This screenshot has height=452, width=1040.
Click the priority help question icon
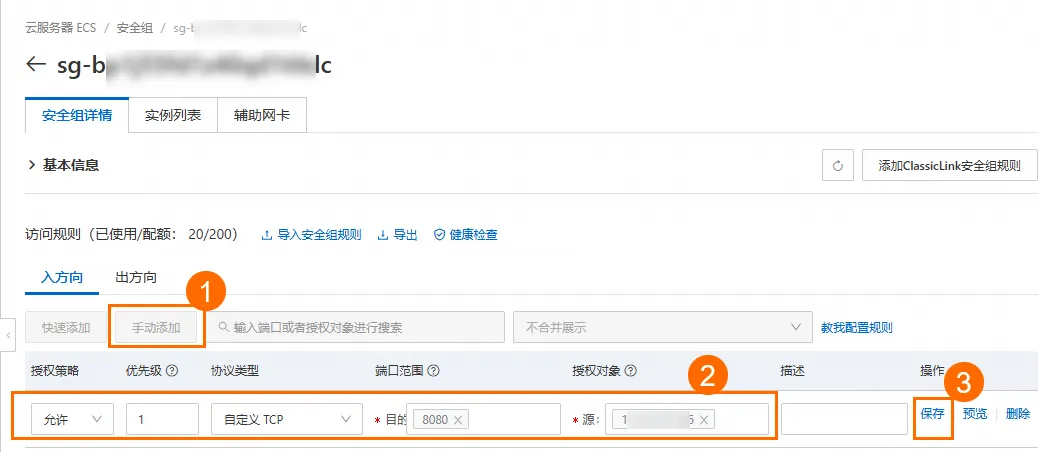coord(172,371)
